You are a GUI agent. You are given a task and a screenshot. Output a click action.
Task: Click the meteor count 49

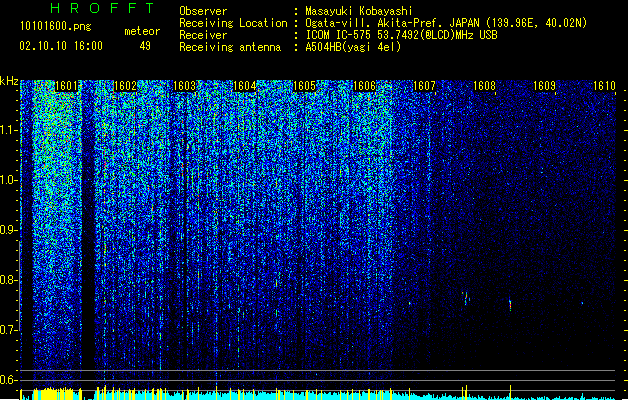click(145, 46)
